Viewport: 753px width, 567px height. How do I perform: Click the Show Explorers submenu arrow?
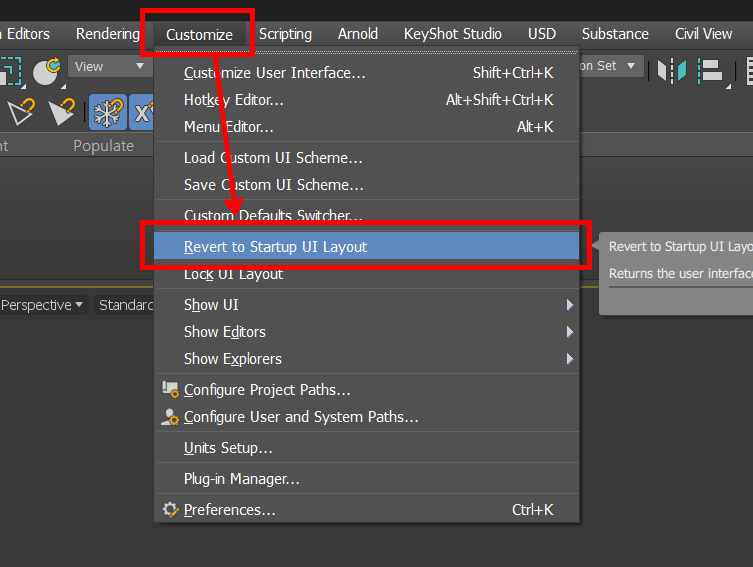point(570,359)
